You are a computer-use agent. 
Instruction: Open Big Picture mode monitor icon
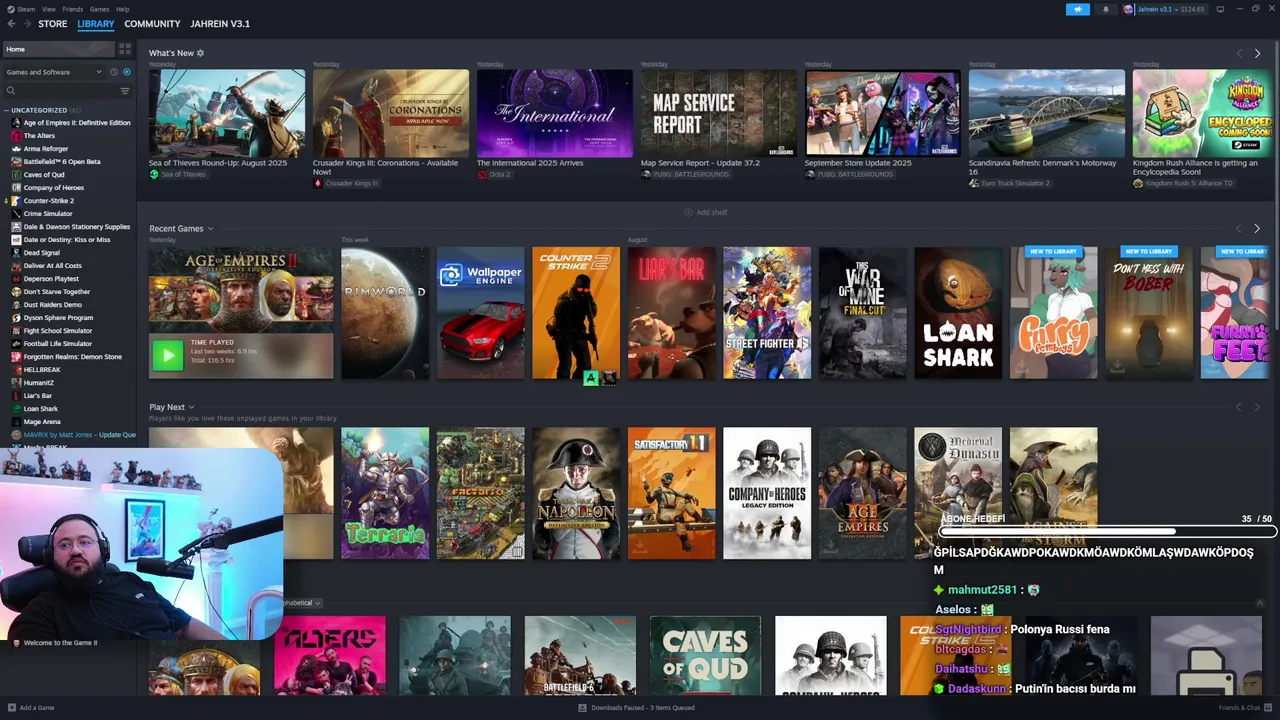[1221, 9]
